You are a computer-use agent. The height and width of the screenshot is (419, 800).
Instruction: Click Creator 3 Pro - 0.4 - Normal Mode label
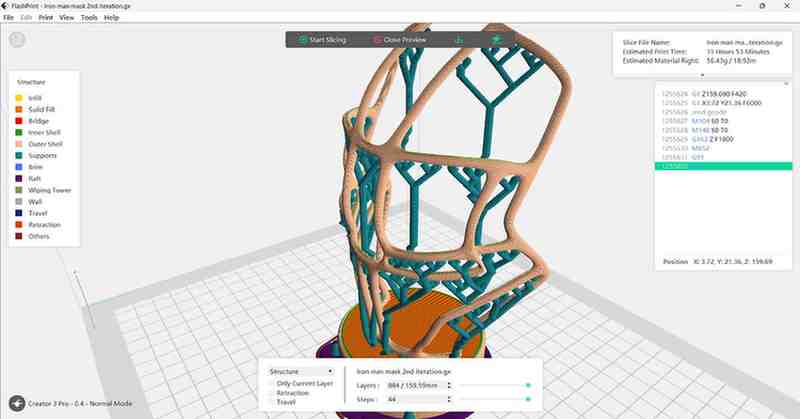80,403
